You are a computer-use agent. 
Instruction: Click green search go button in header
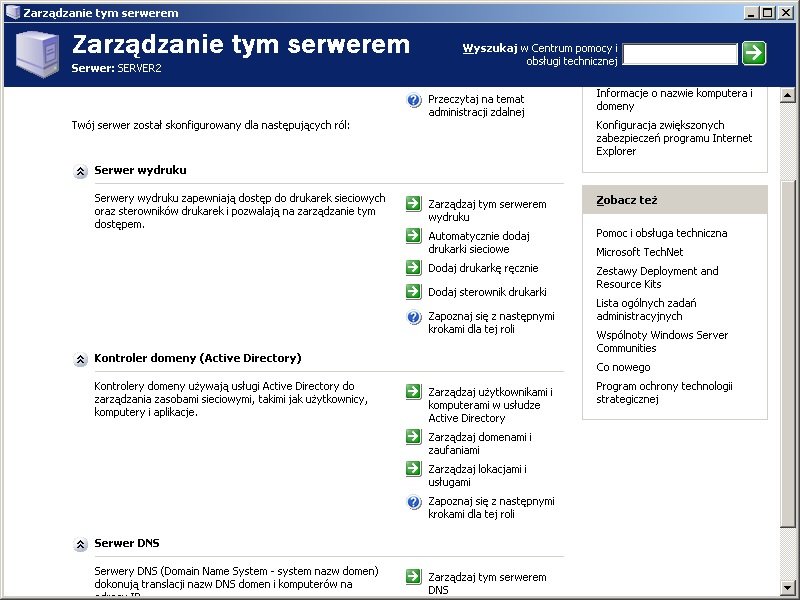(754, 53)
